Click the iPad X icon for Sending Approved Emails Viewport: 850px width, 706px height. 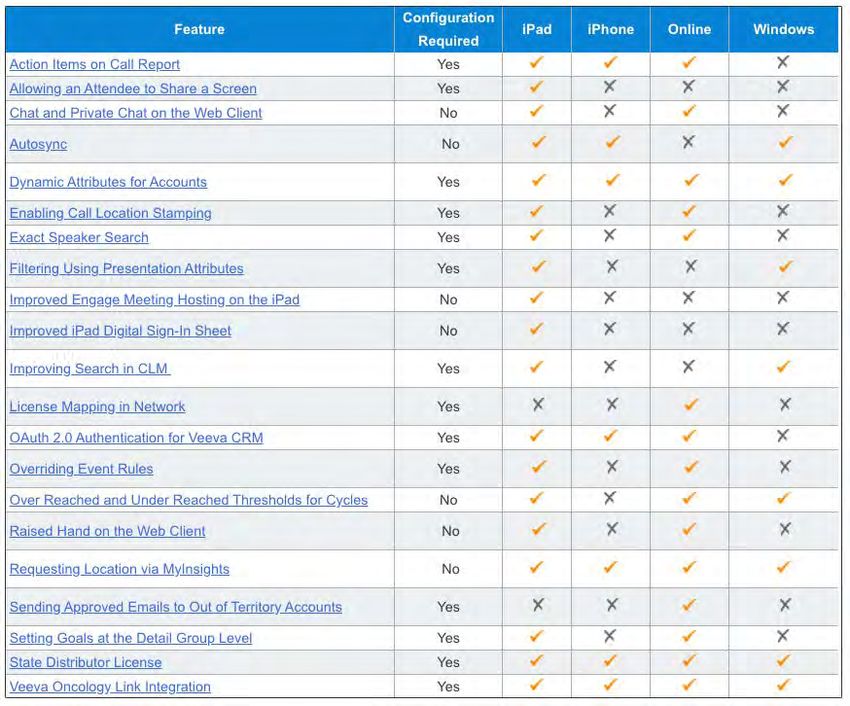[x=538, y=605]
